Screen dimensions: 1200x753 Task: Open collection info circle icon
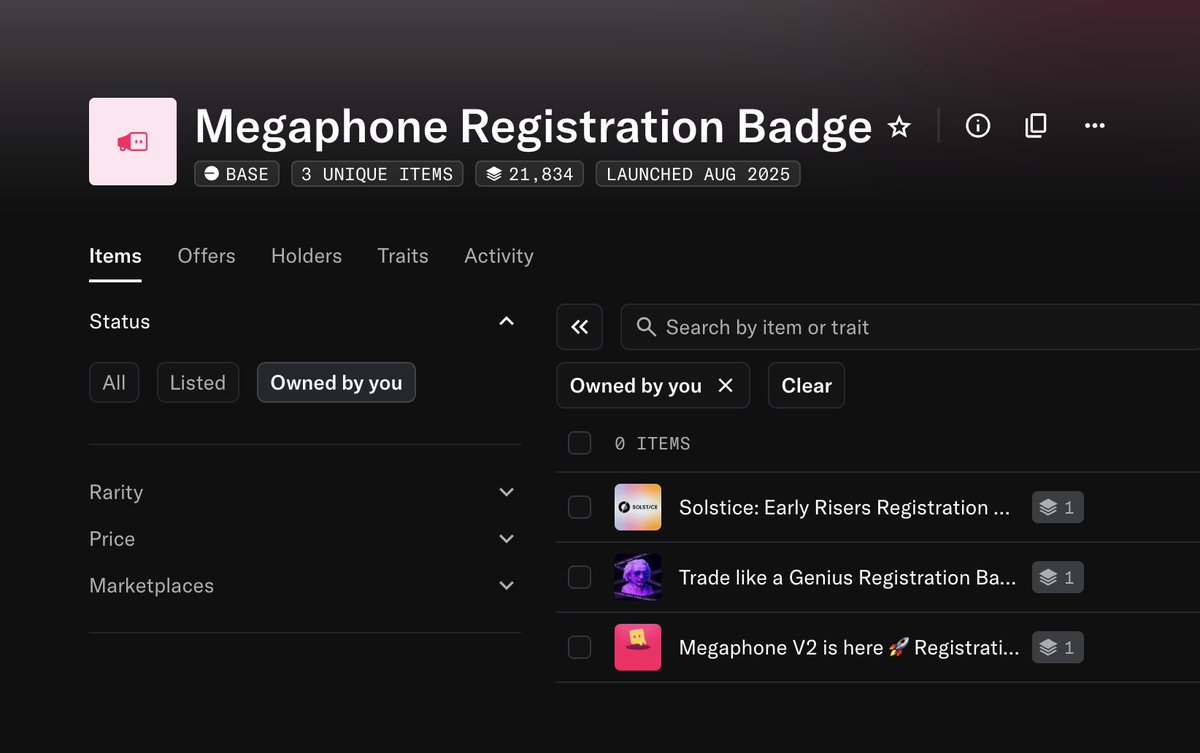(978, 125)
